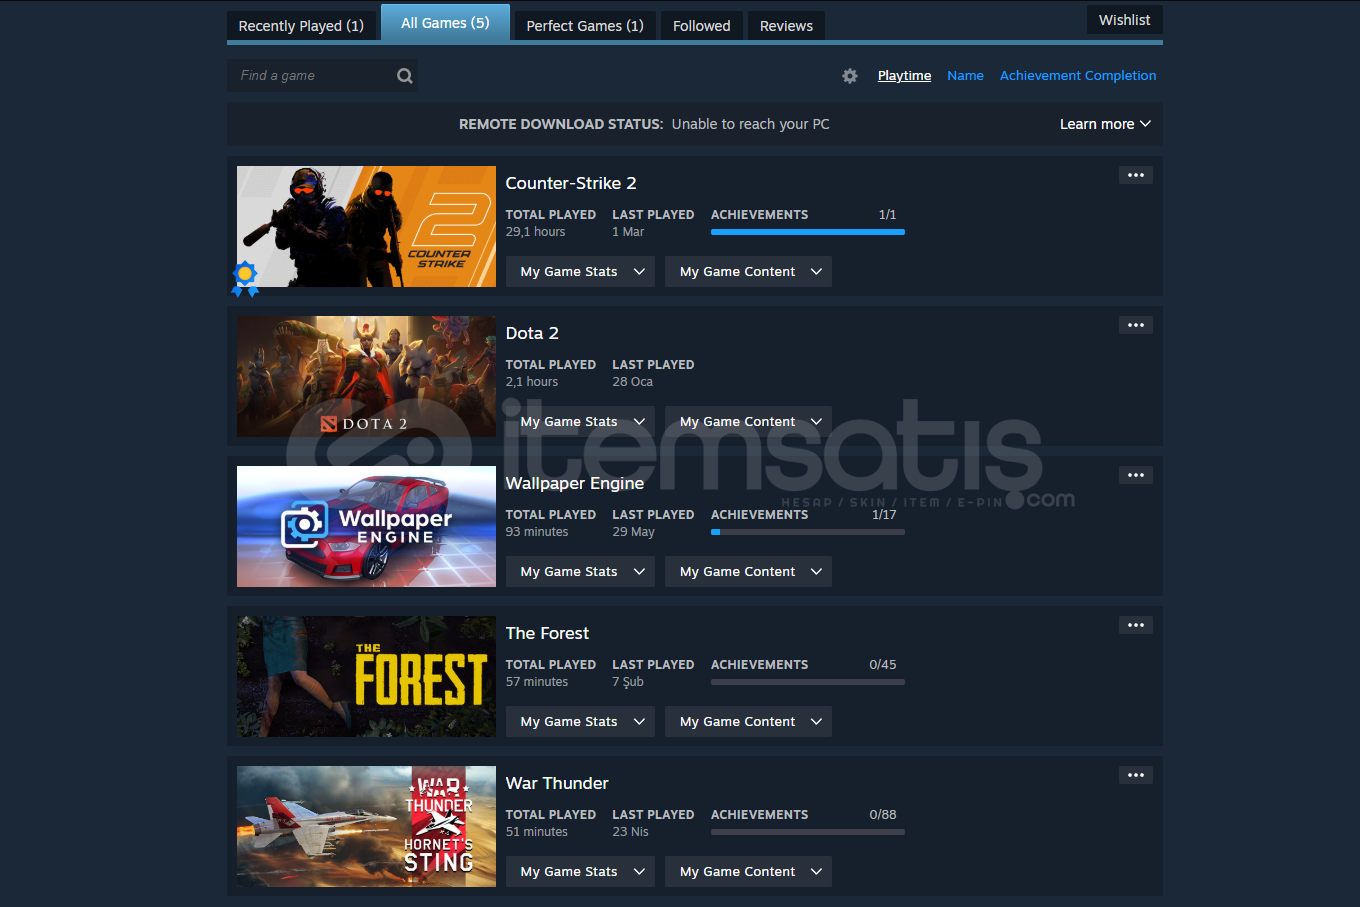The width and height of the screenshot is (1360, 907).
Task: Go to the Followed tab
Action: 701,26
